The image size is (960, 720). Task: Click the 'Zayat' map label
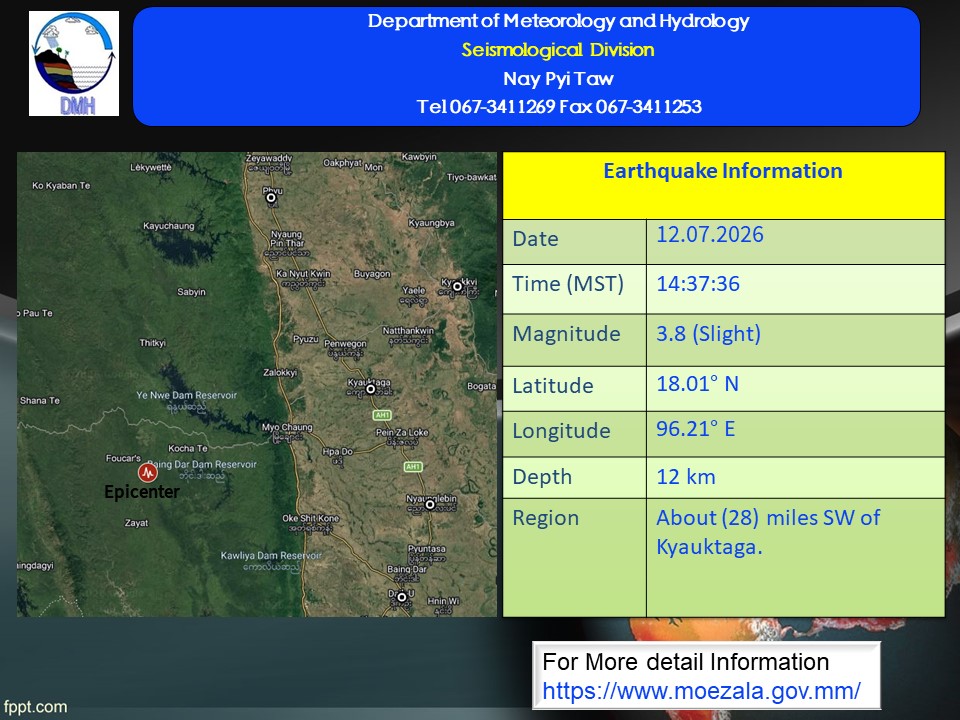(x=136, y=523)
